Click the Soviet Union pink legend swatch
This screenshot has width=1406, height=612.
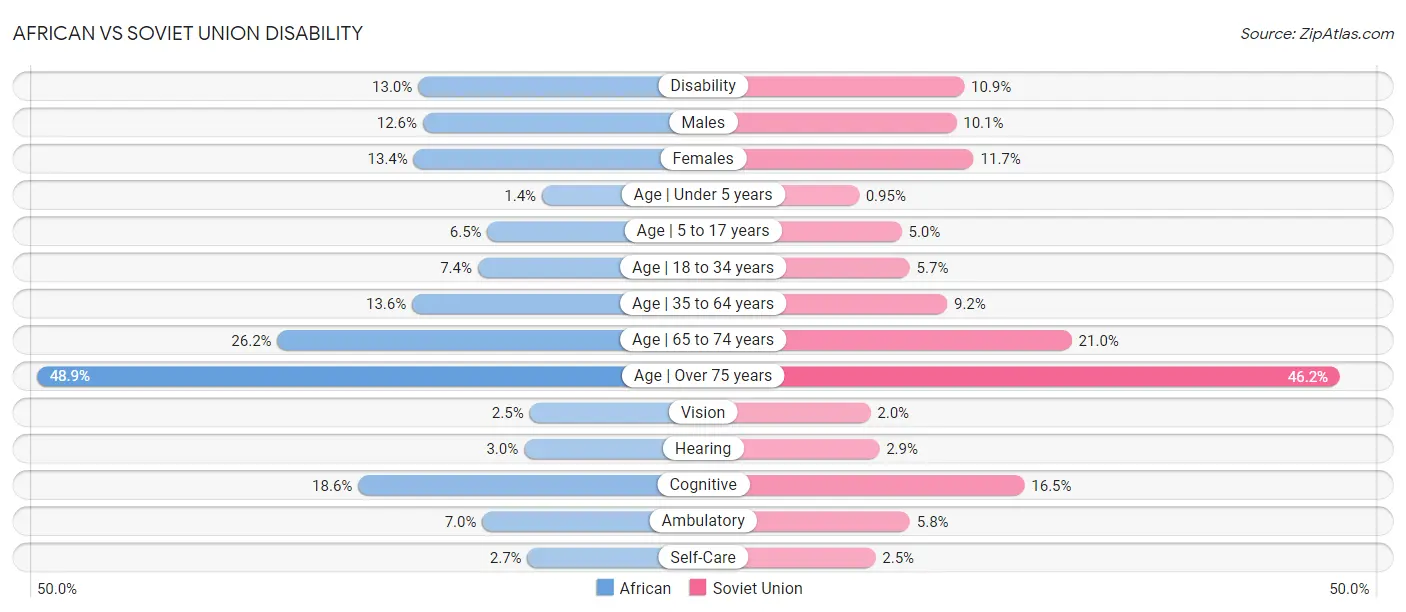[698, 588]
